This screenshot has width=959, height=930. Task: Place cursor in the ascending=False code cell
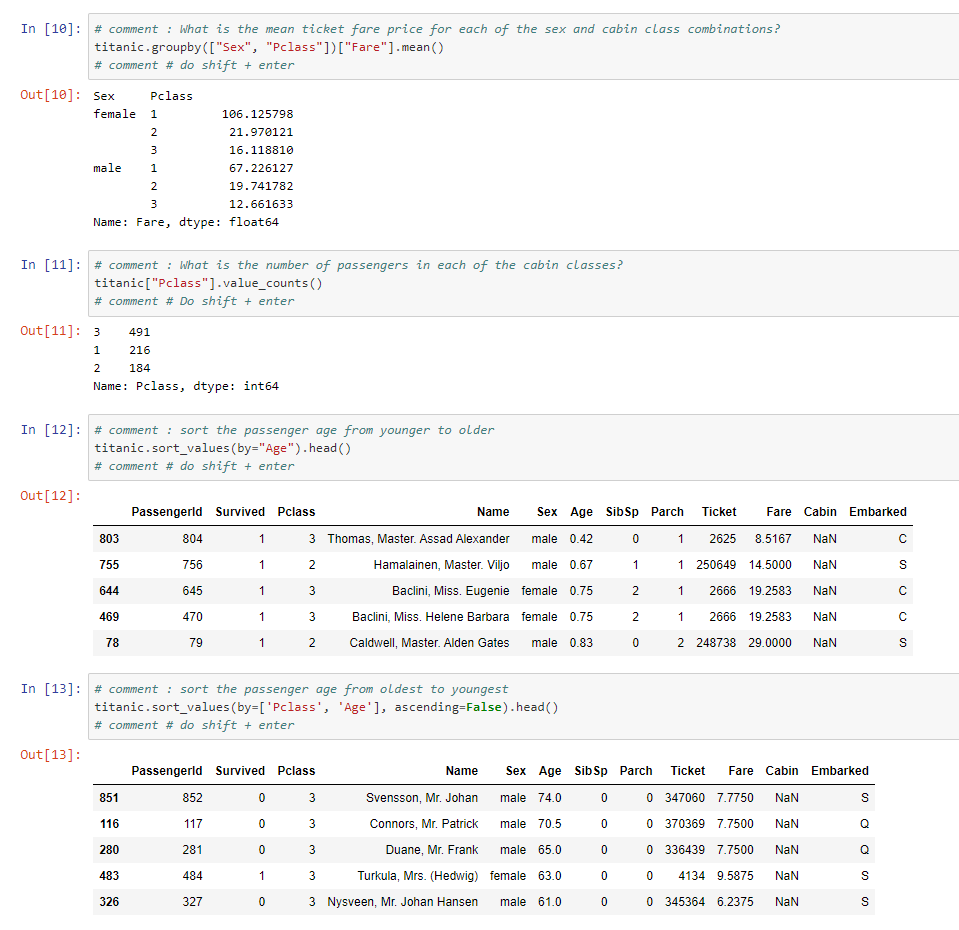click(520, 707)
